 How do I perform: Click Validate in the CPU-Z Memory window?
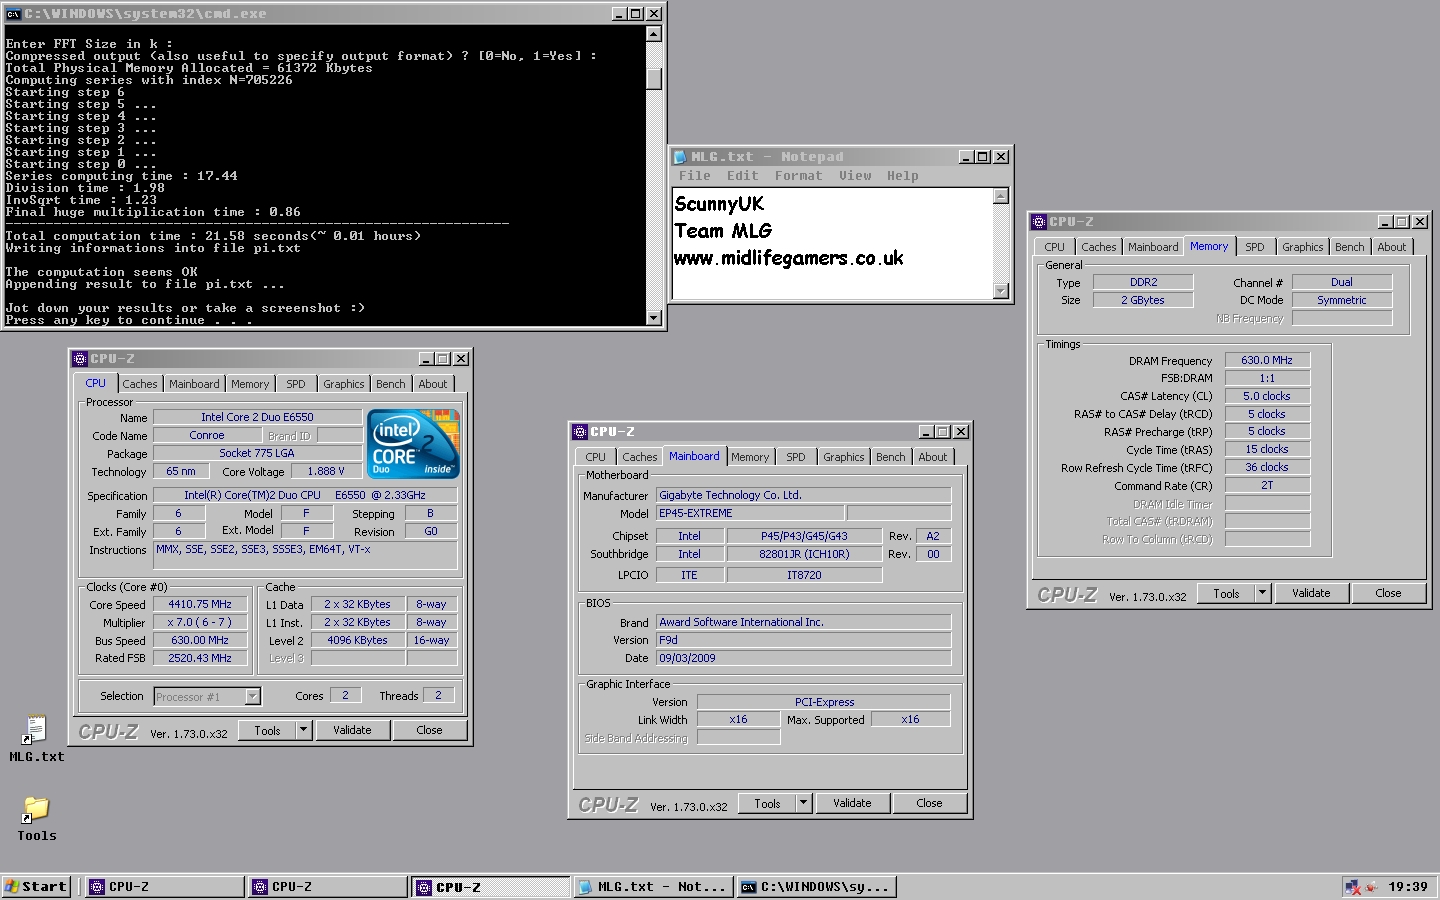1311,593
